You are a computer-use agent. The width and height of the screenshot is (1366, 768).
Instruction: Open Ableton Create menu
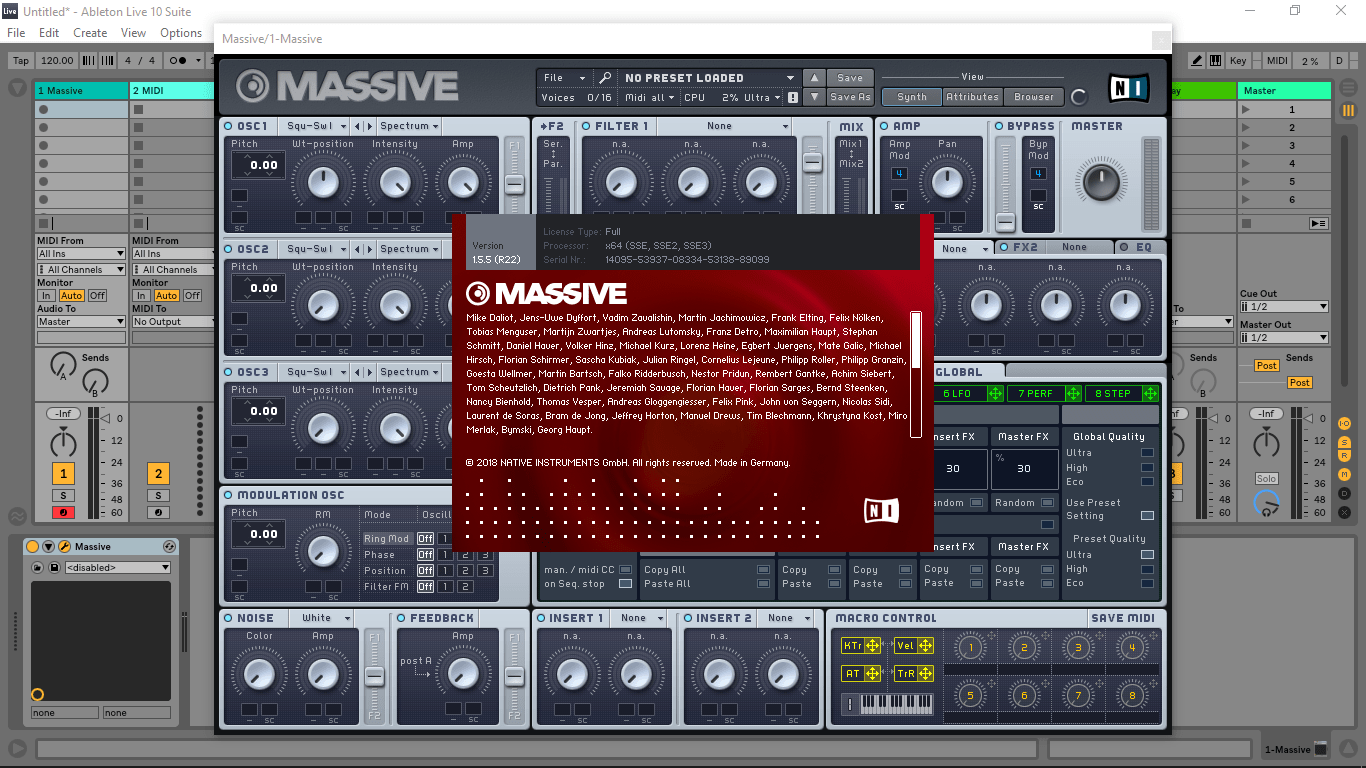click(90, 33)
